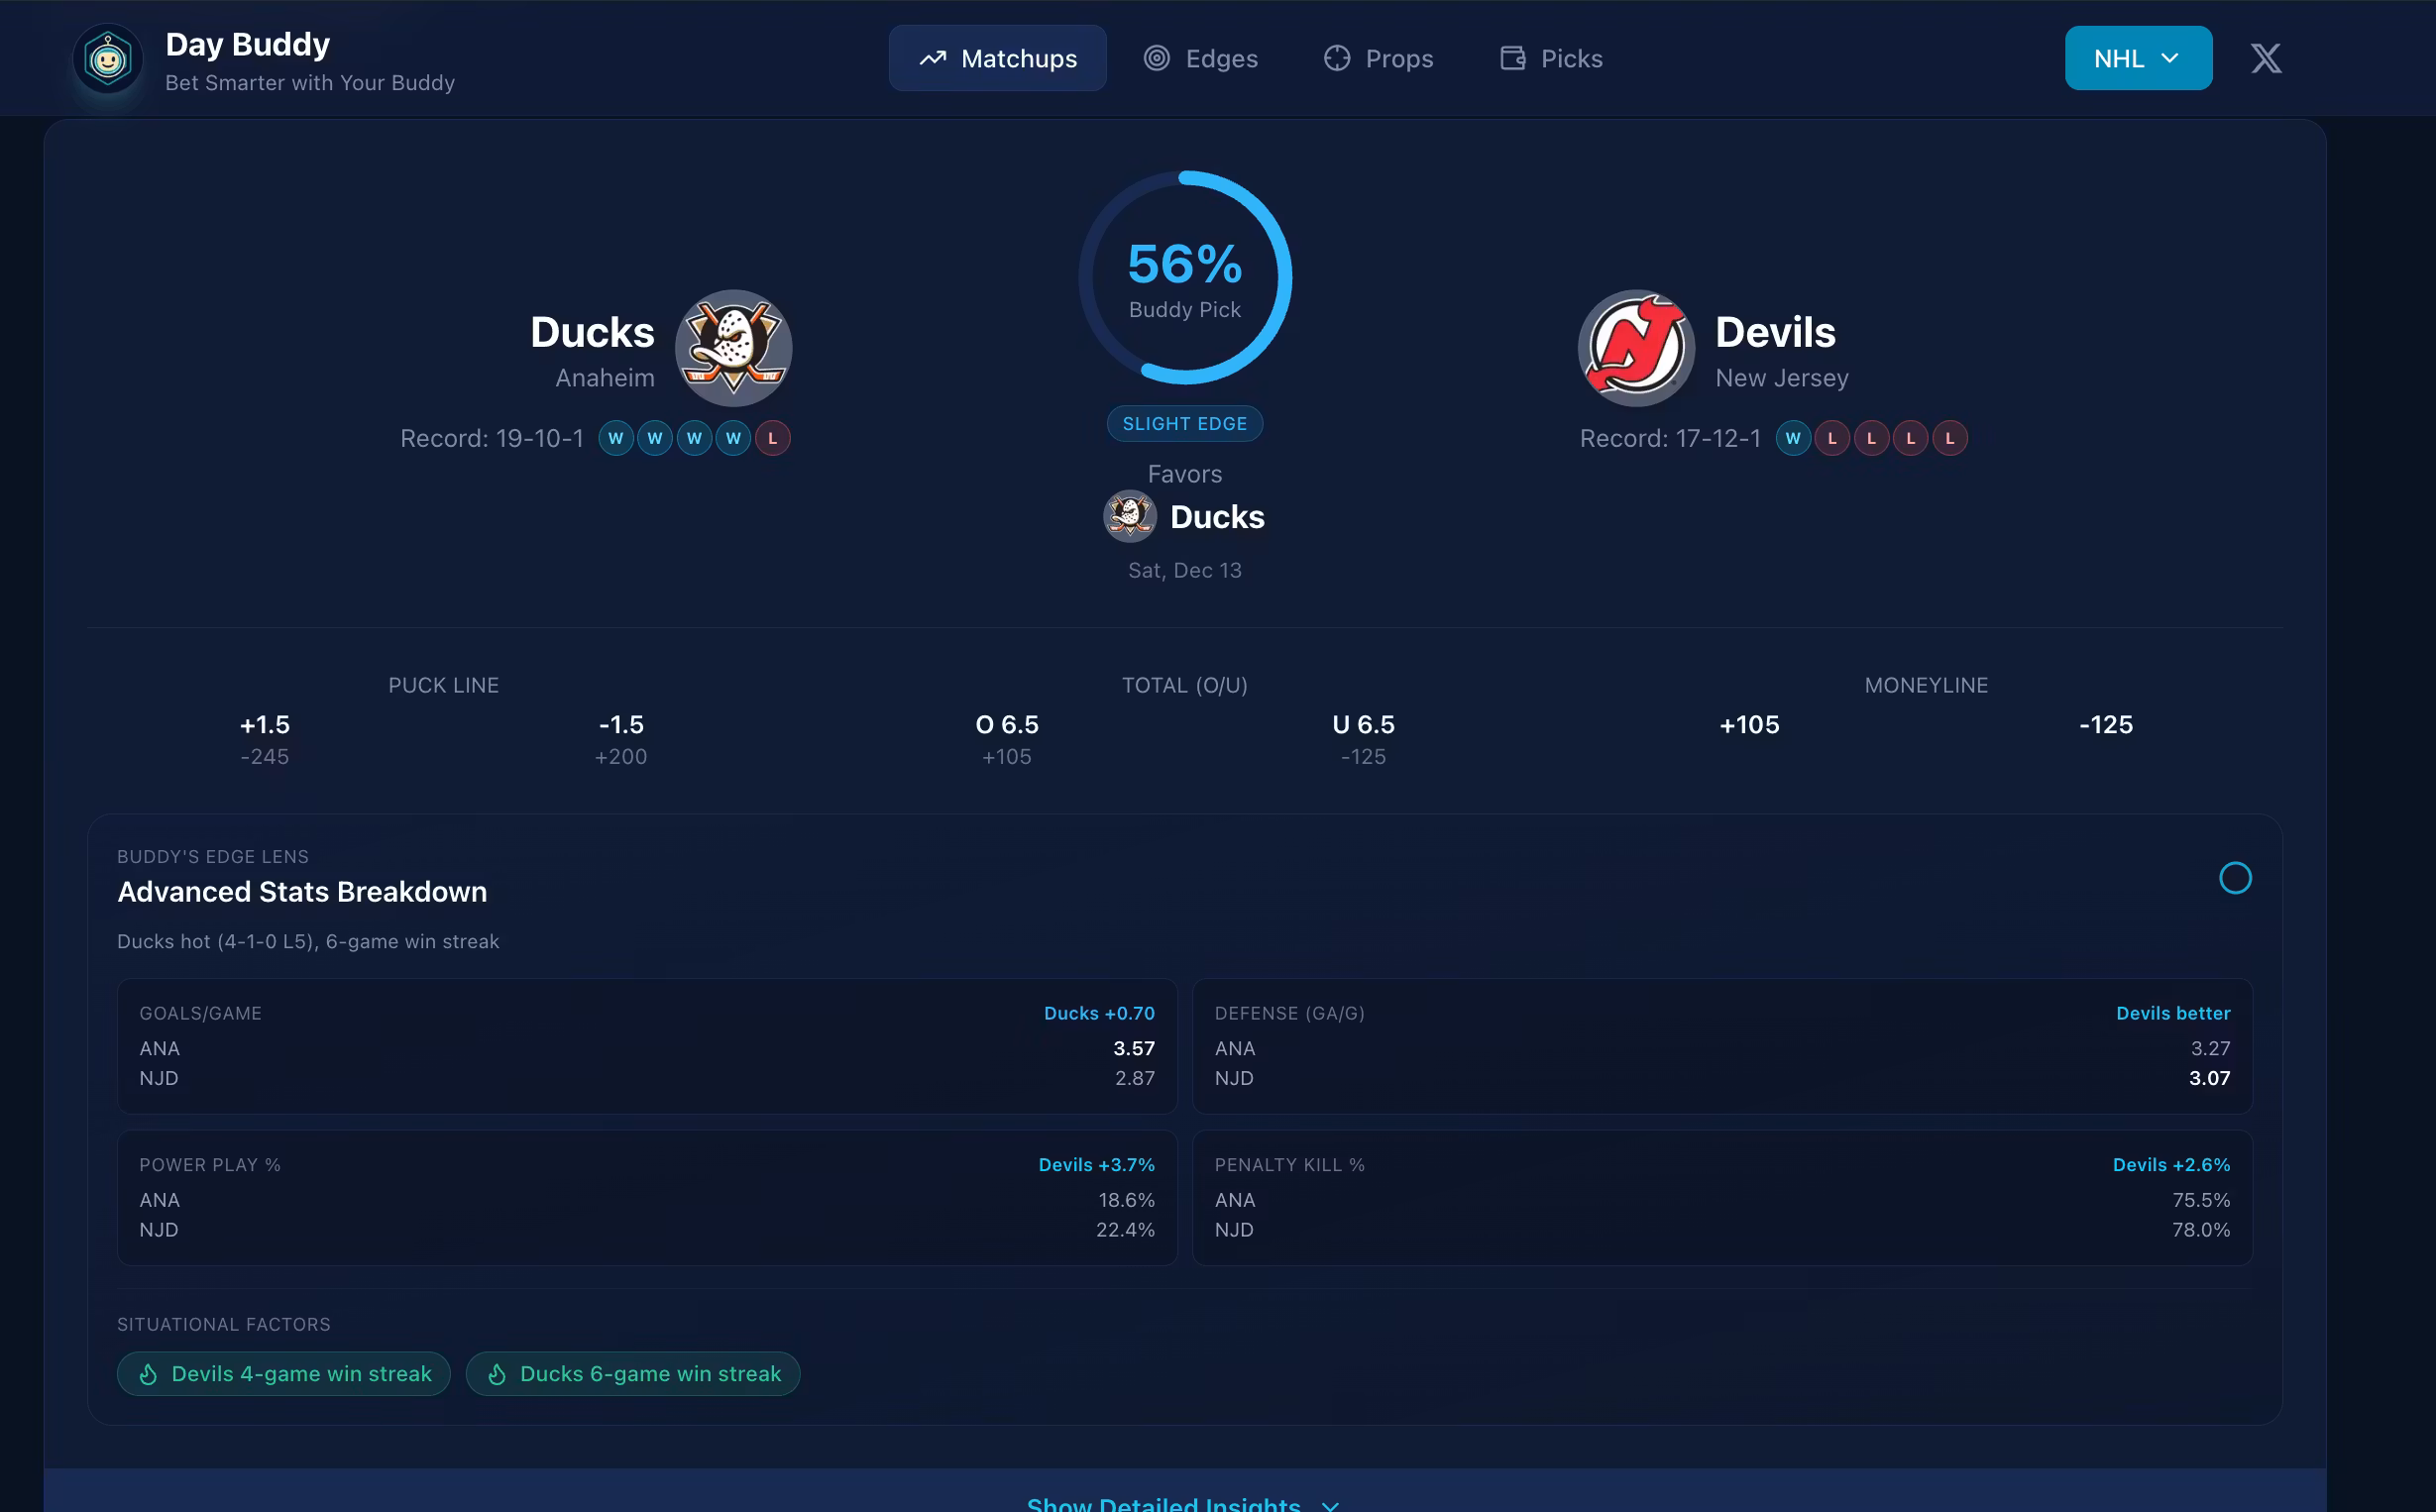
Task: Open the Picks tab
Action: pyautogui.click(x=1551, y=59)
